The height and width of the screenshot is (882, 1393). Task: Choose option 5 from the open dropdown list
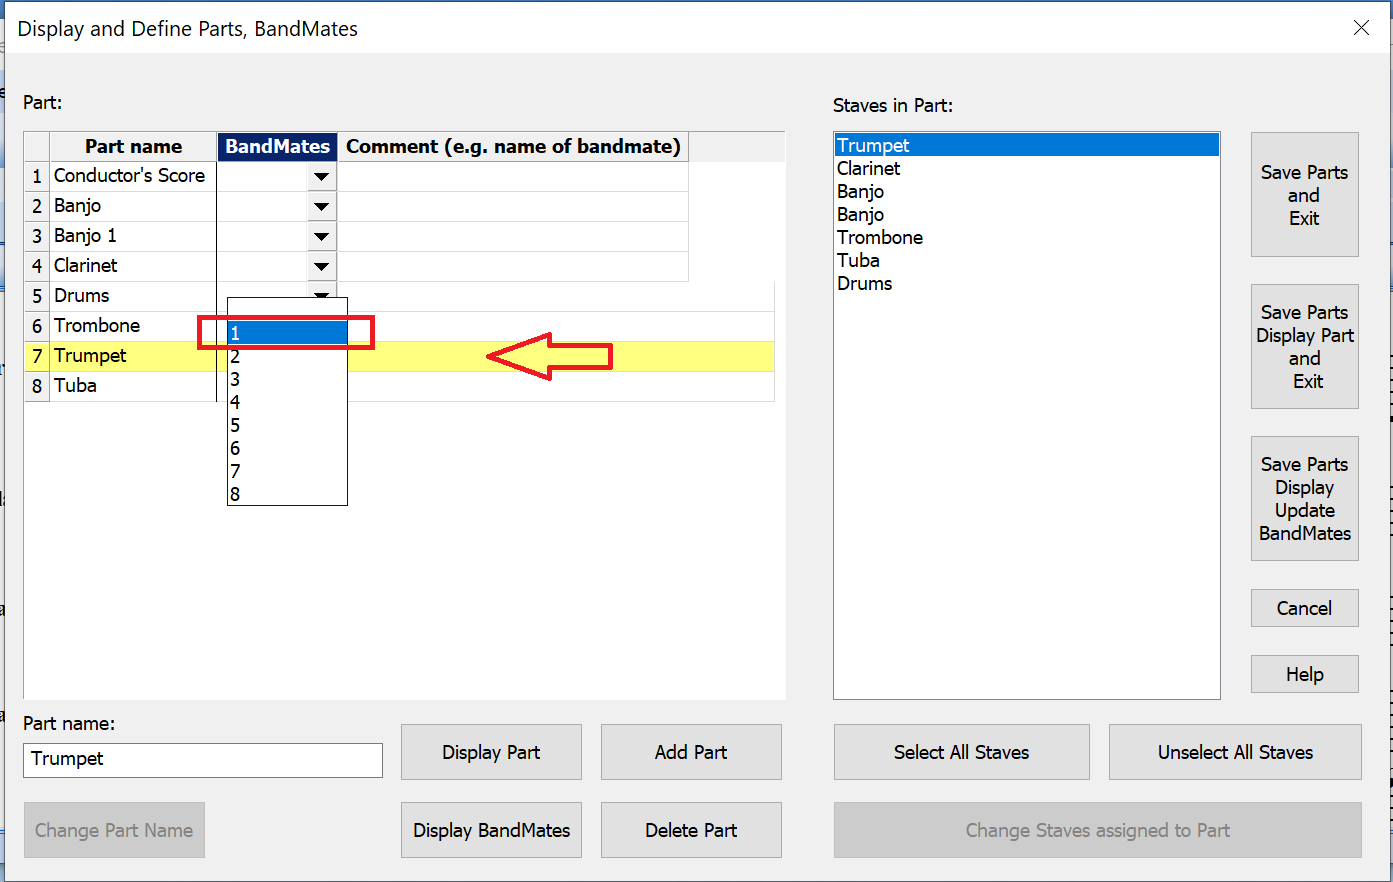(x=287, y=425)
